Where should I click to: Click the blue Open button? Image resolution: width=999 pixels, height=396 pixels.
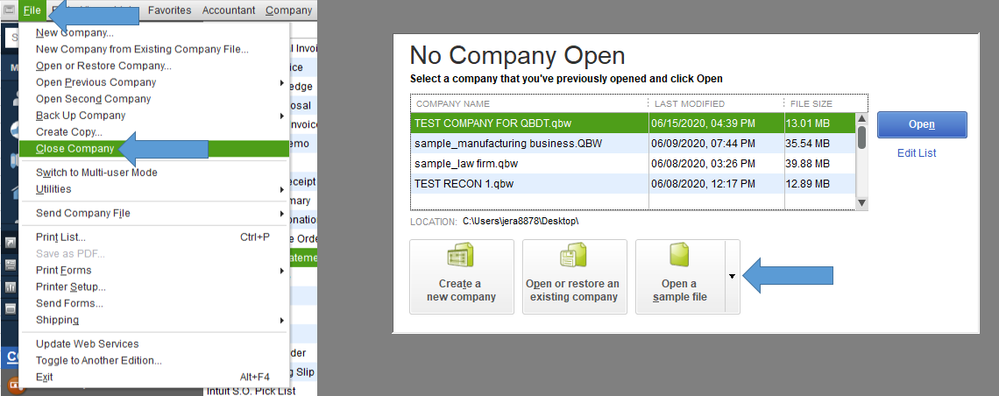coord(922,125)
